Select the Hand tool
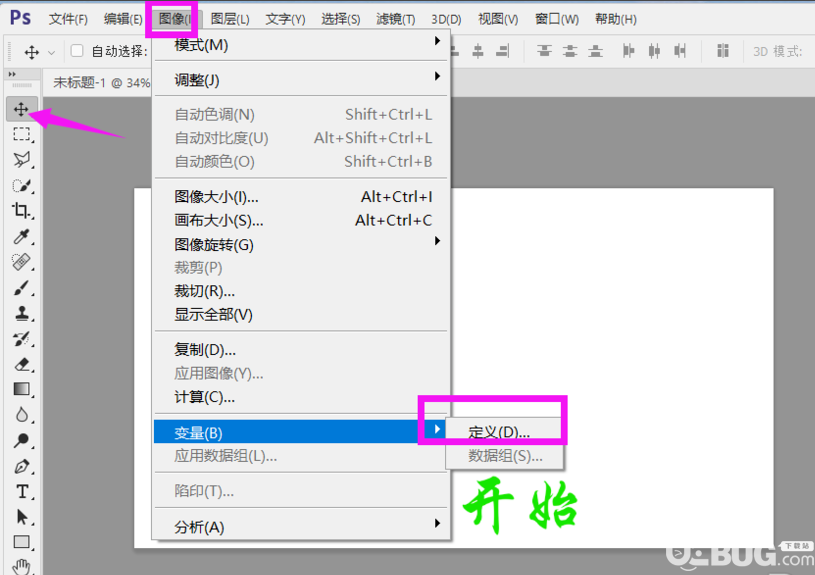Viewport: 815px width, 575px height. click(21, 566)
